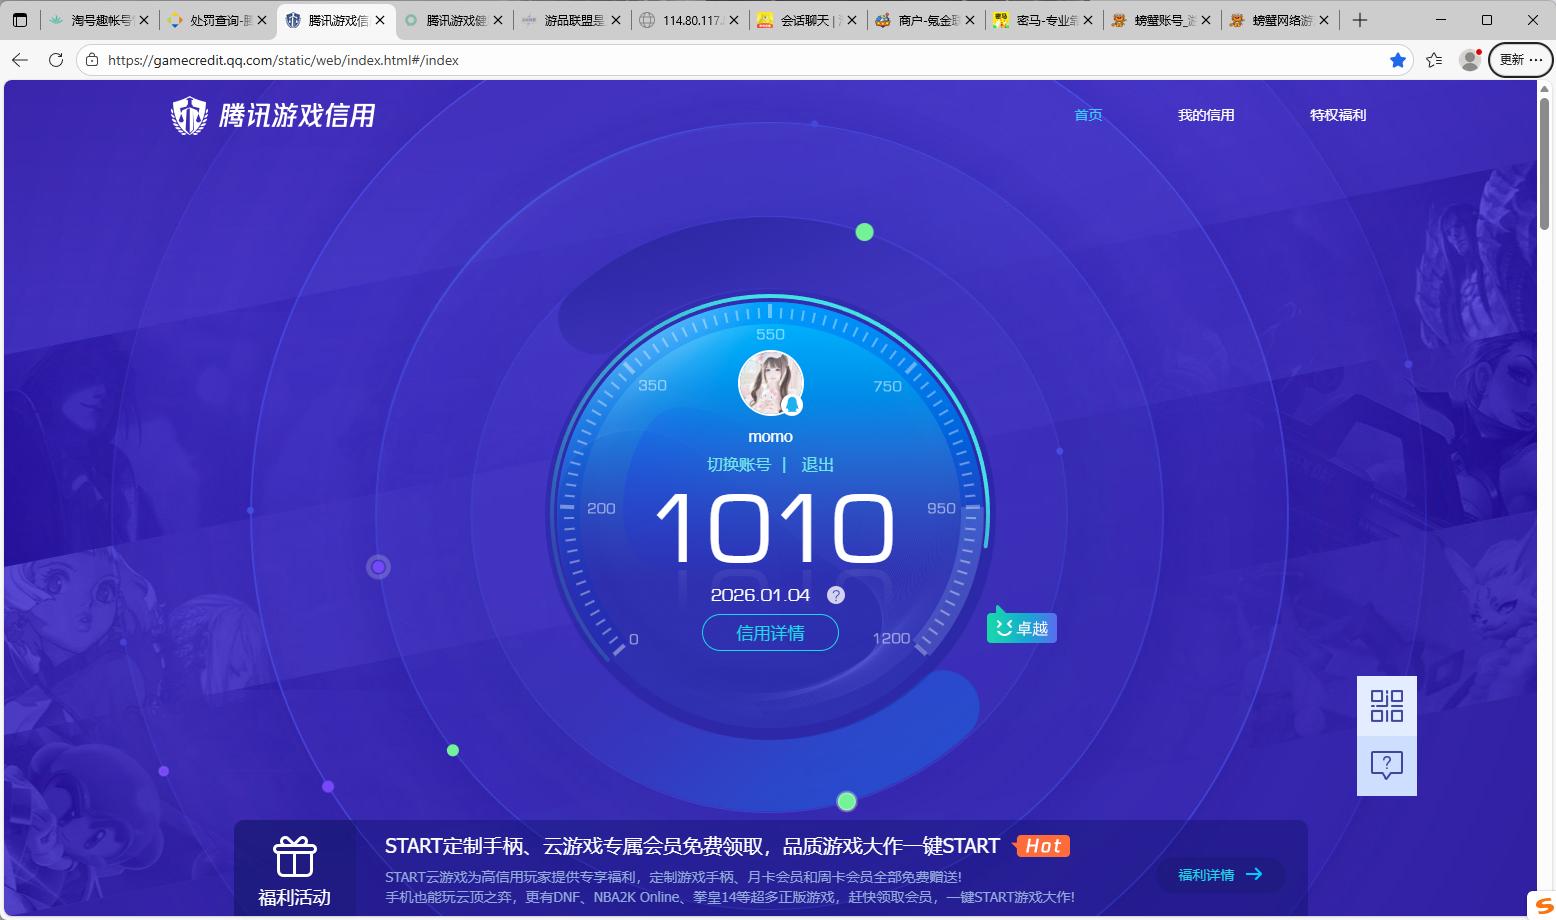Click the question mark beside date 2026.01.04
Image resolution: width=1556 pixels, height=920 pixels.
pos(835,594)
